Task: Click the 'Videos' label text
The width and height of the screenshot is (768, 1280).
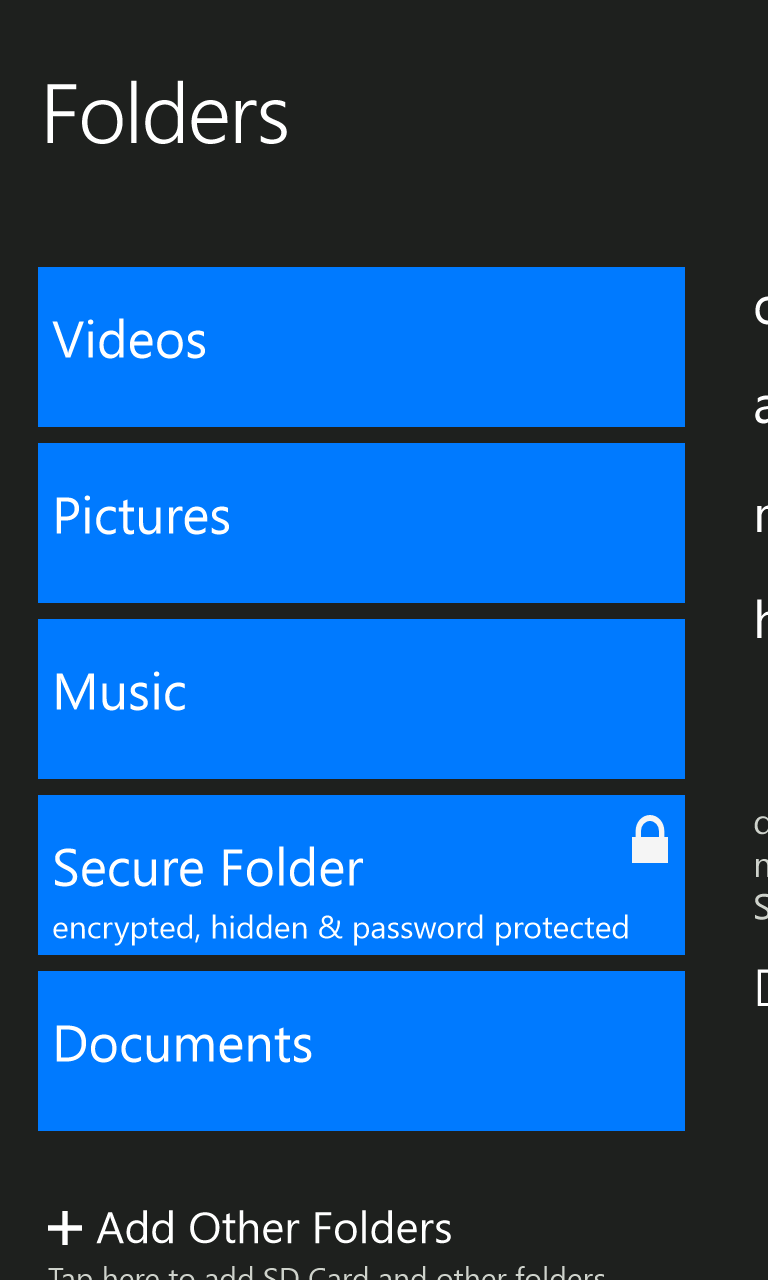Action: (x=129, y=340)
